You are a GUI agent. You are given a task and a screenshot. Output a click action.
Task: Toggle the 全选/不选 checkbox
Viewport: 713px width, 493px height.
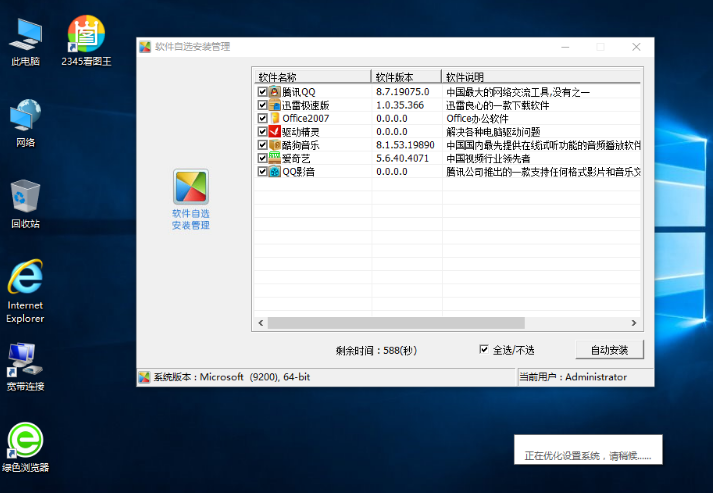[x=484, y=349]
